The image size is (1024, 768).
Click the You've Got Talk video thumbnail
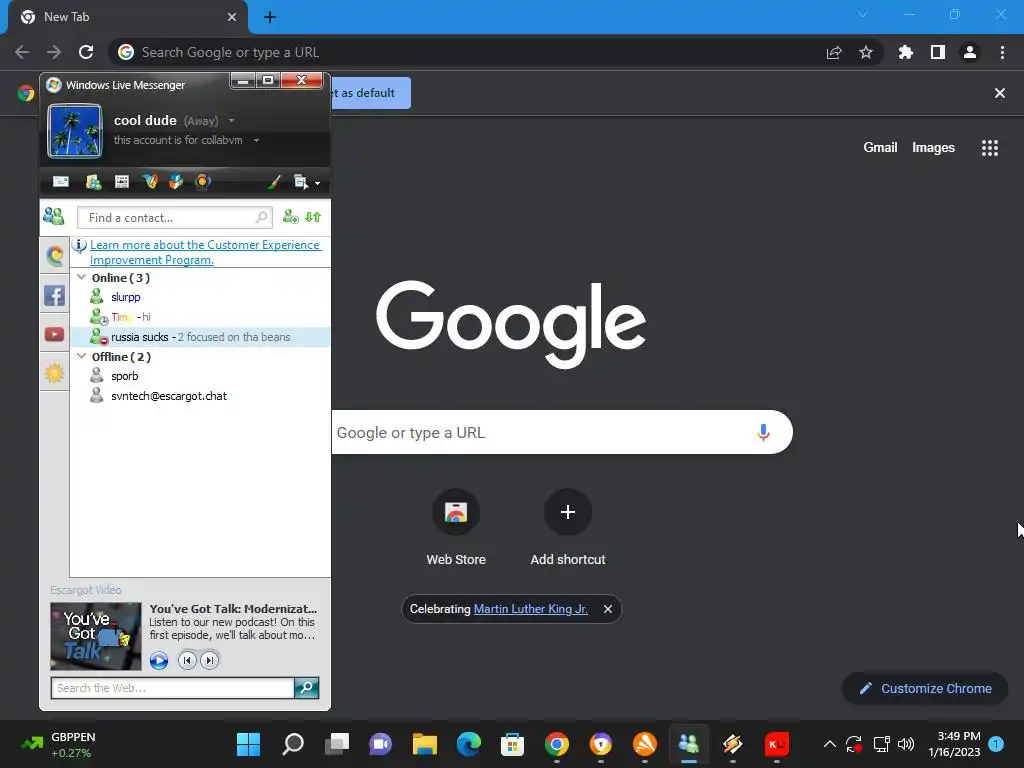point(96,635)
